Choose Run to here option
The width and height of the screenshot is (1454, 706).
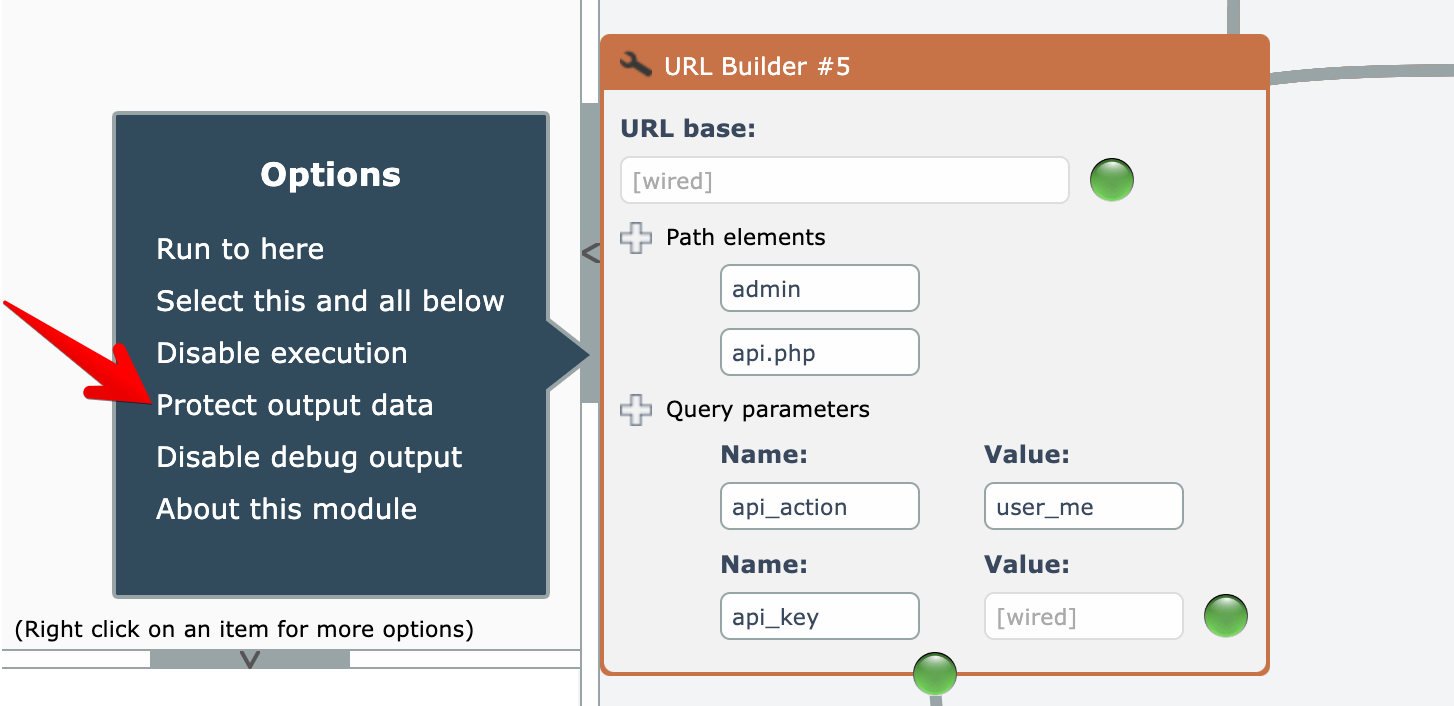240,249
